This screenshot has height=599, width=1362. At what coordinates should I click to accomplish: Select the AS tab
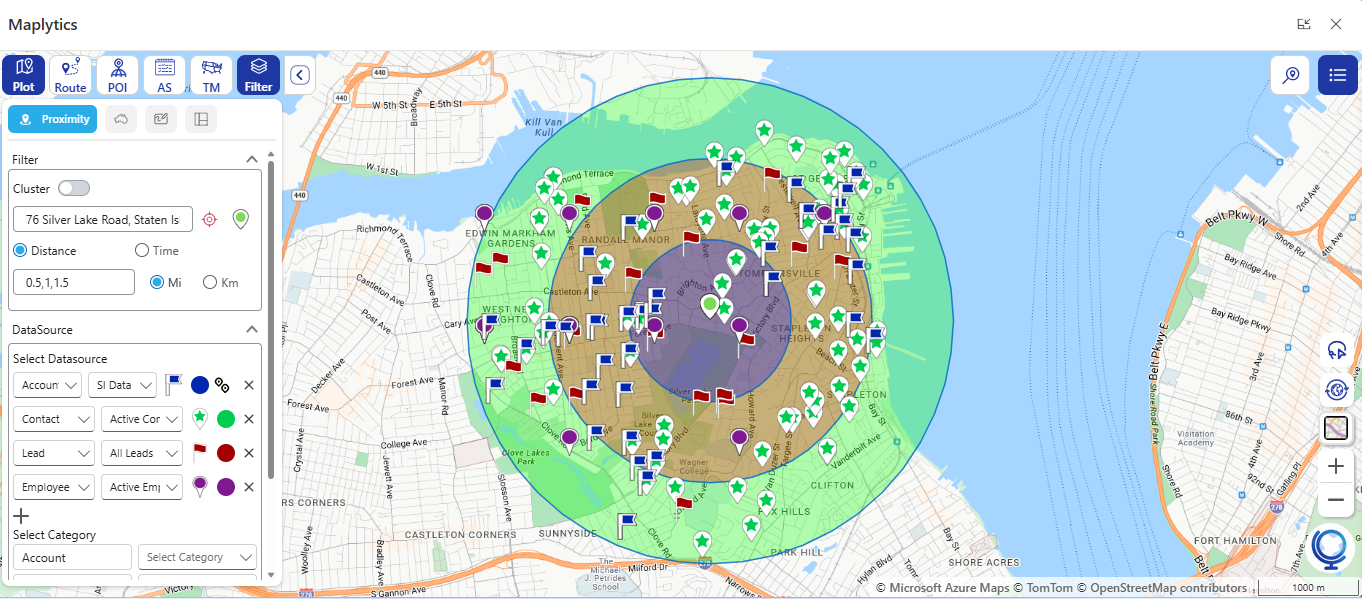164,75
